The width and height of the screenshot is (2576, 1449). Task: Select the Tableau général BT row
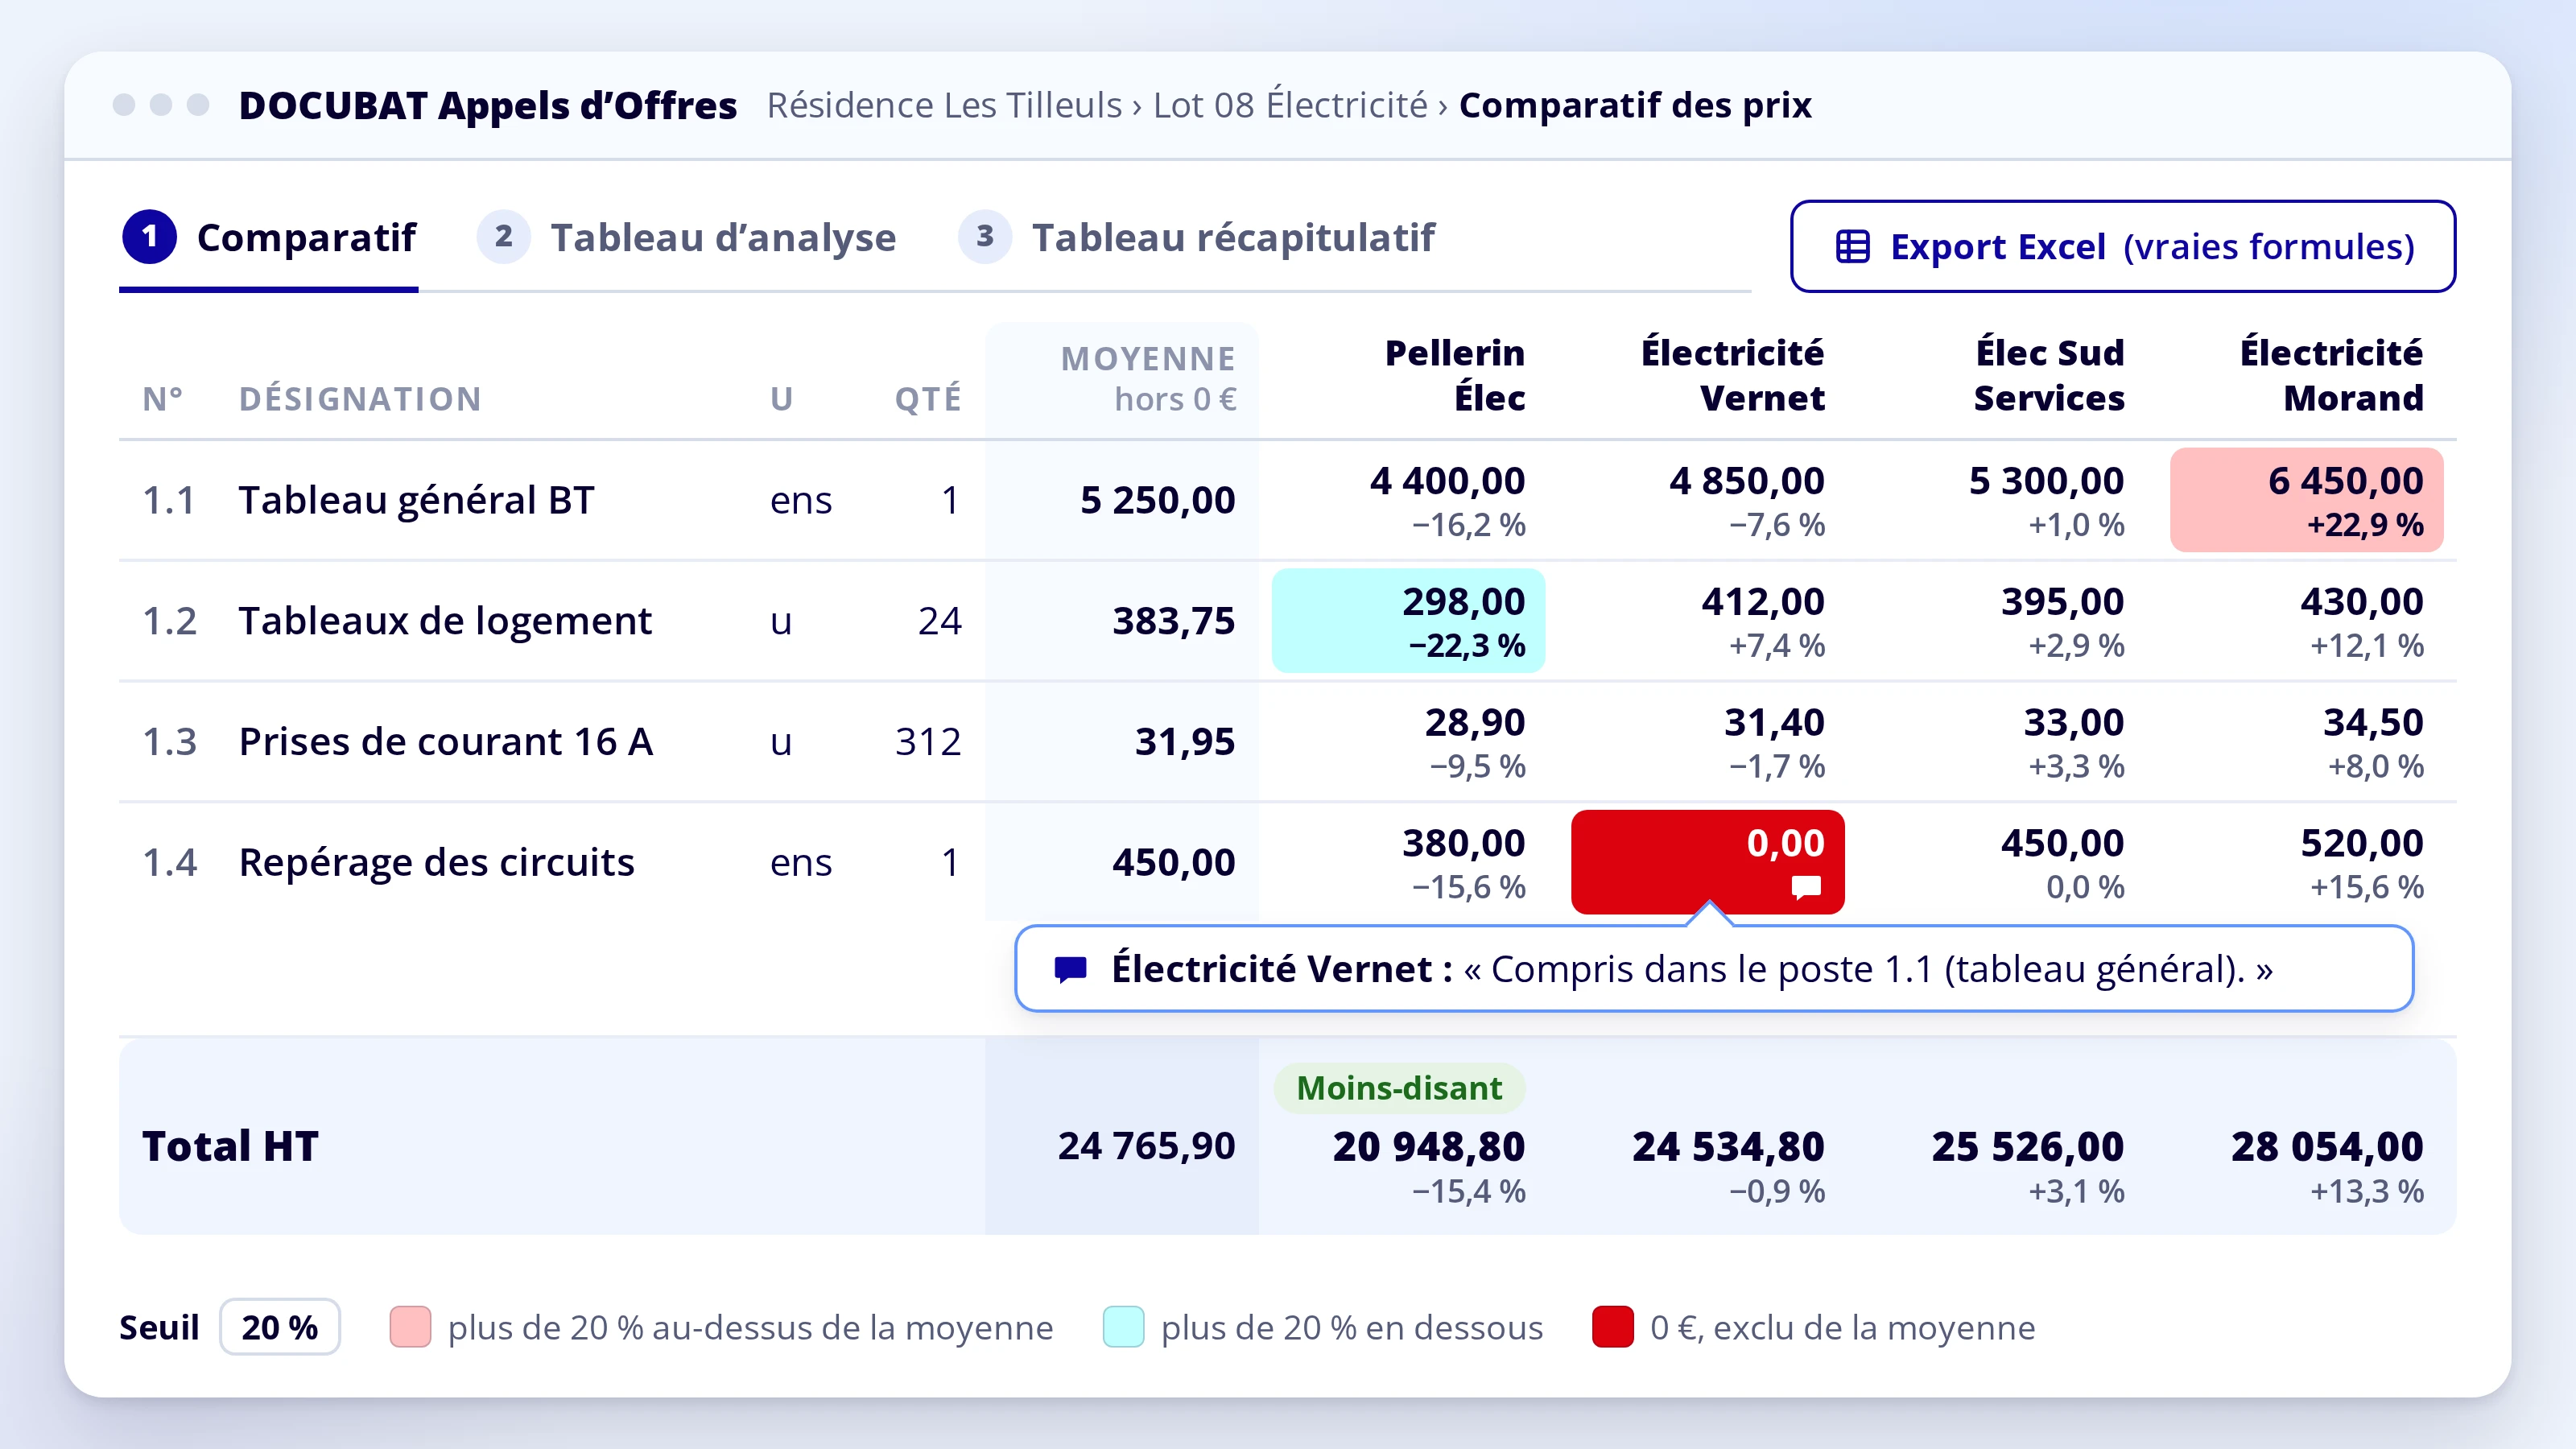click(1287, 500)
